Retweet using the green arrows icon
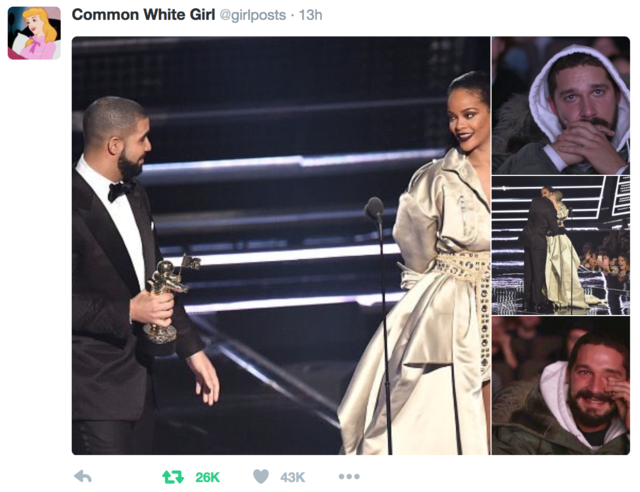 click(x=173, y=476)
